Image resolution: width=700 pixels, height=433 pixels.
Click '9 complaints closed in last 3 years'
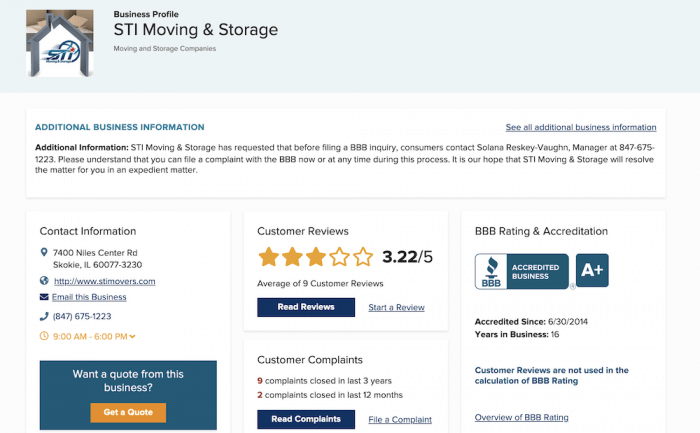pos(324,381)
